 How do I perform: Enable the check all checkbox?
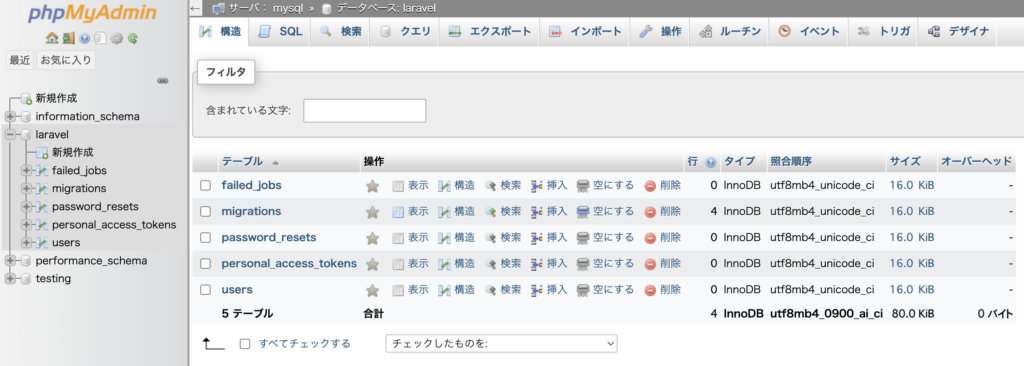(x=245, y=344)
